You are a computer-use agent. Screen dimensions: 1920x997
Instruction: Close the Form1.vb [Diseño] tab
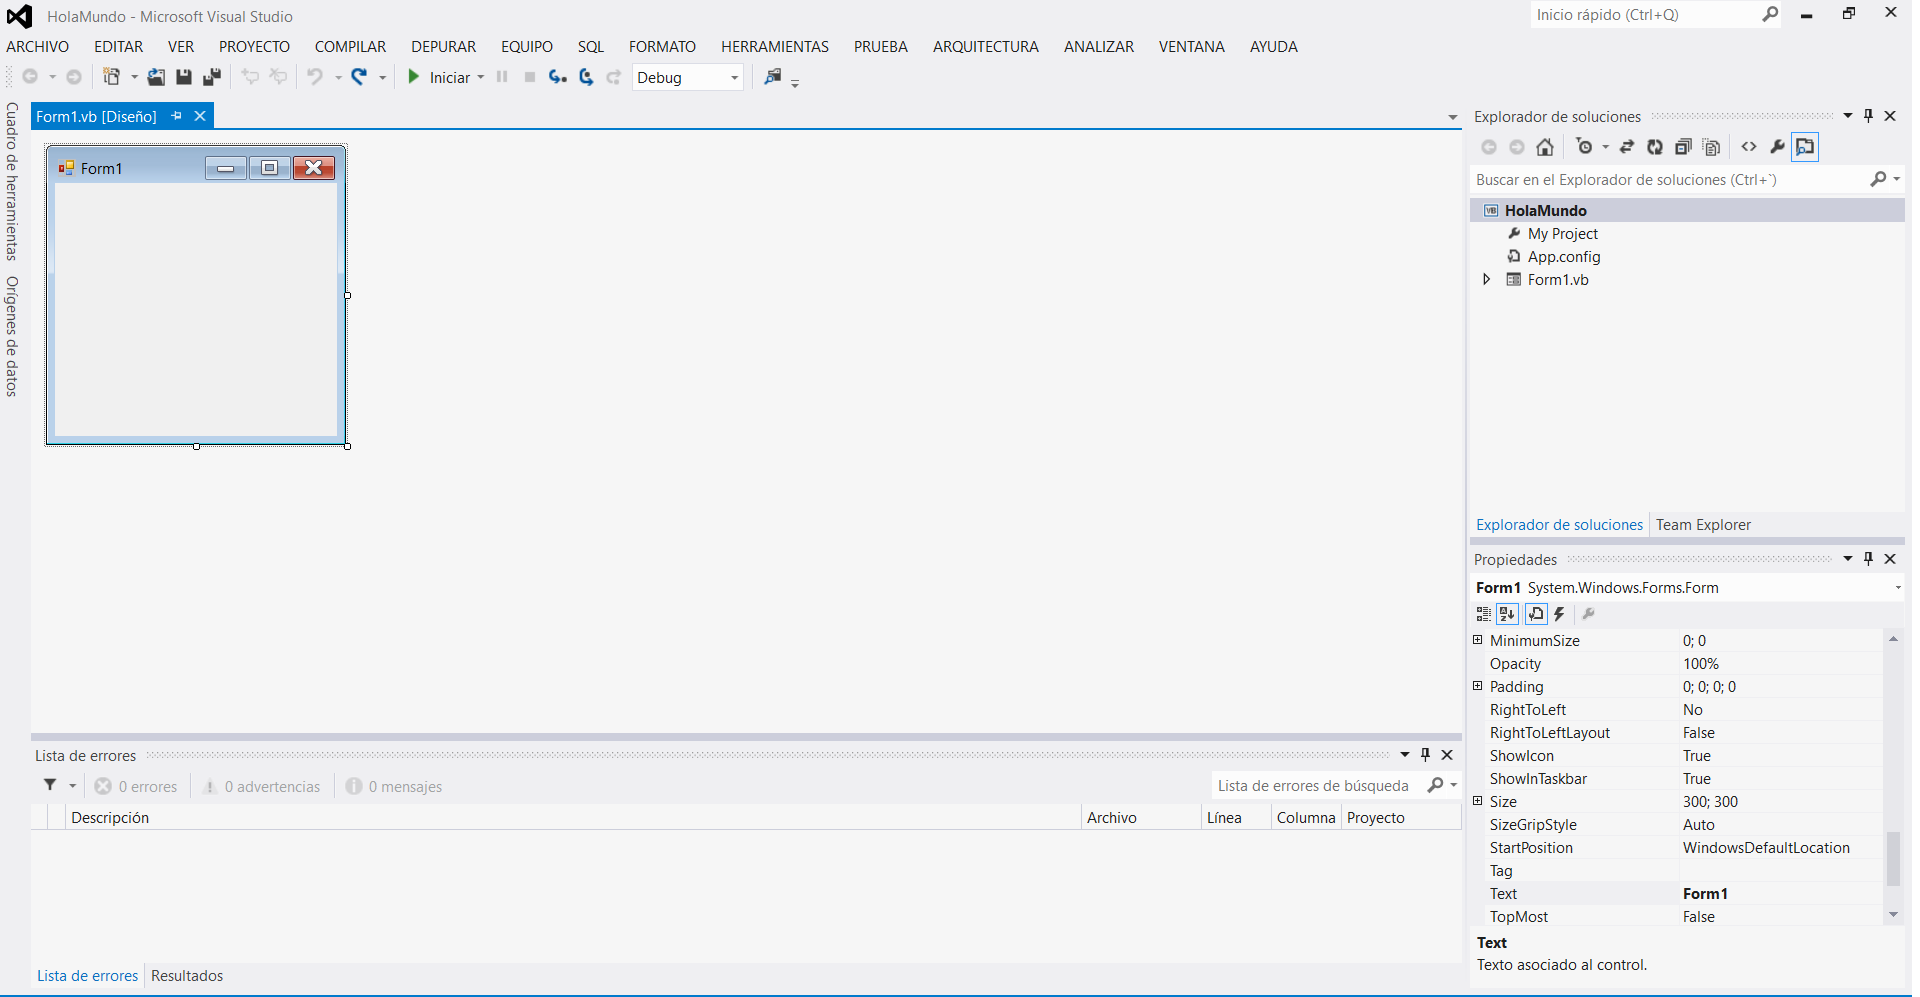pyautogui.click(x=200, y=116)
